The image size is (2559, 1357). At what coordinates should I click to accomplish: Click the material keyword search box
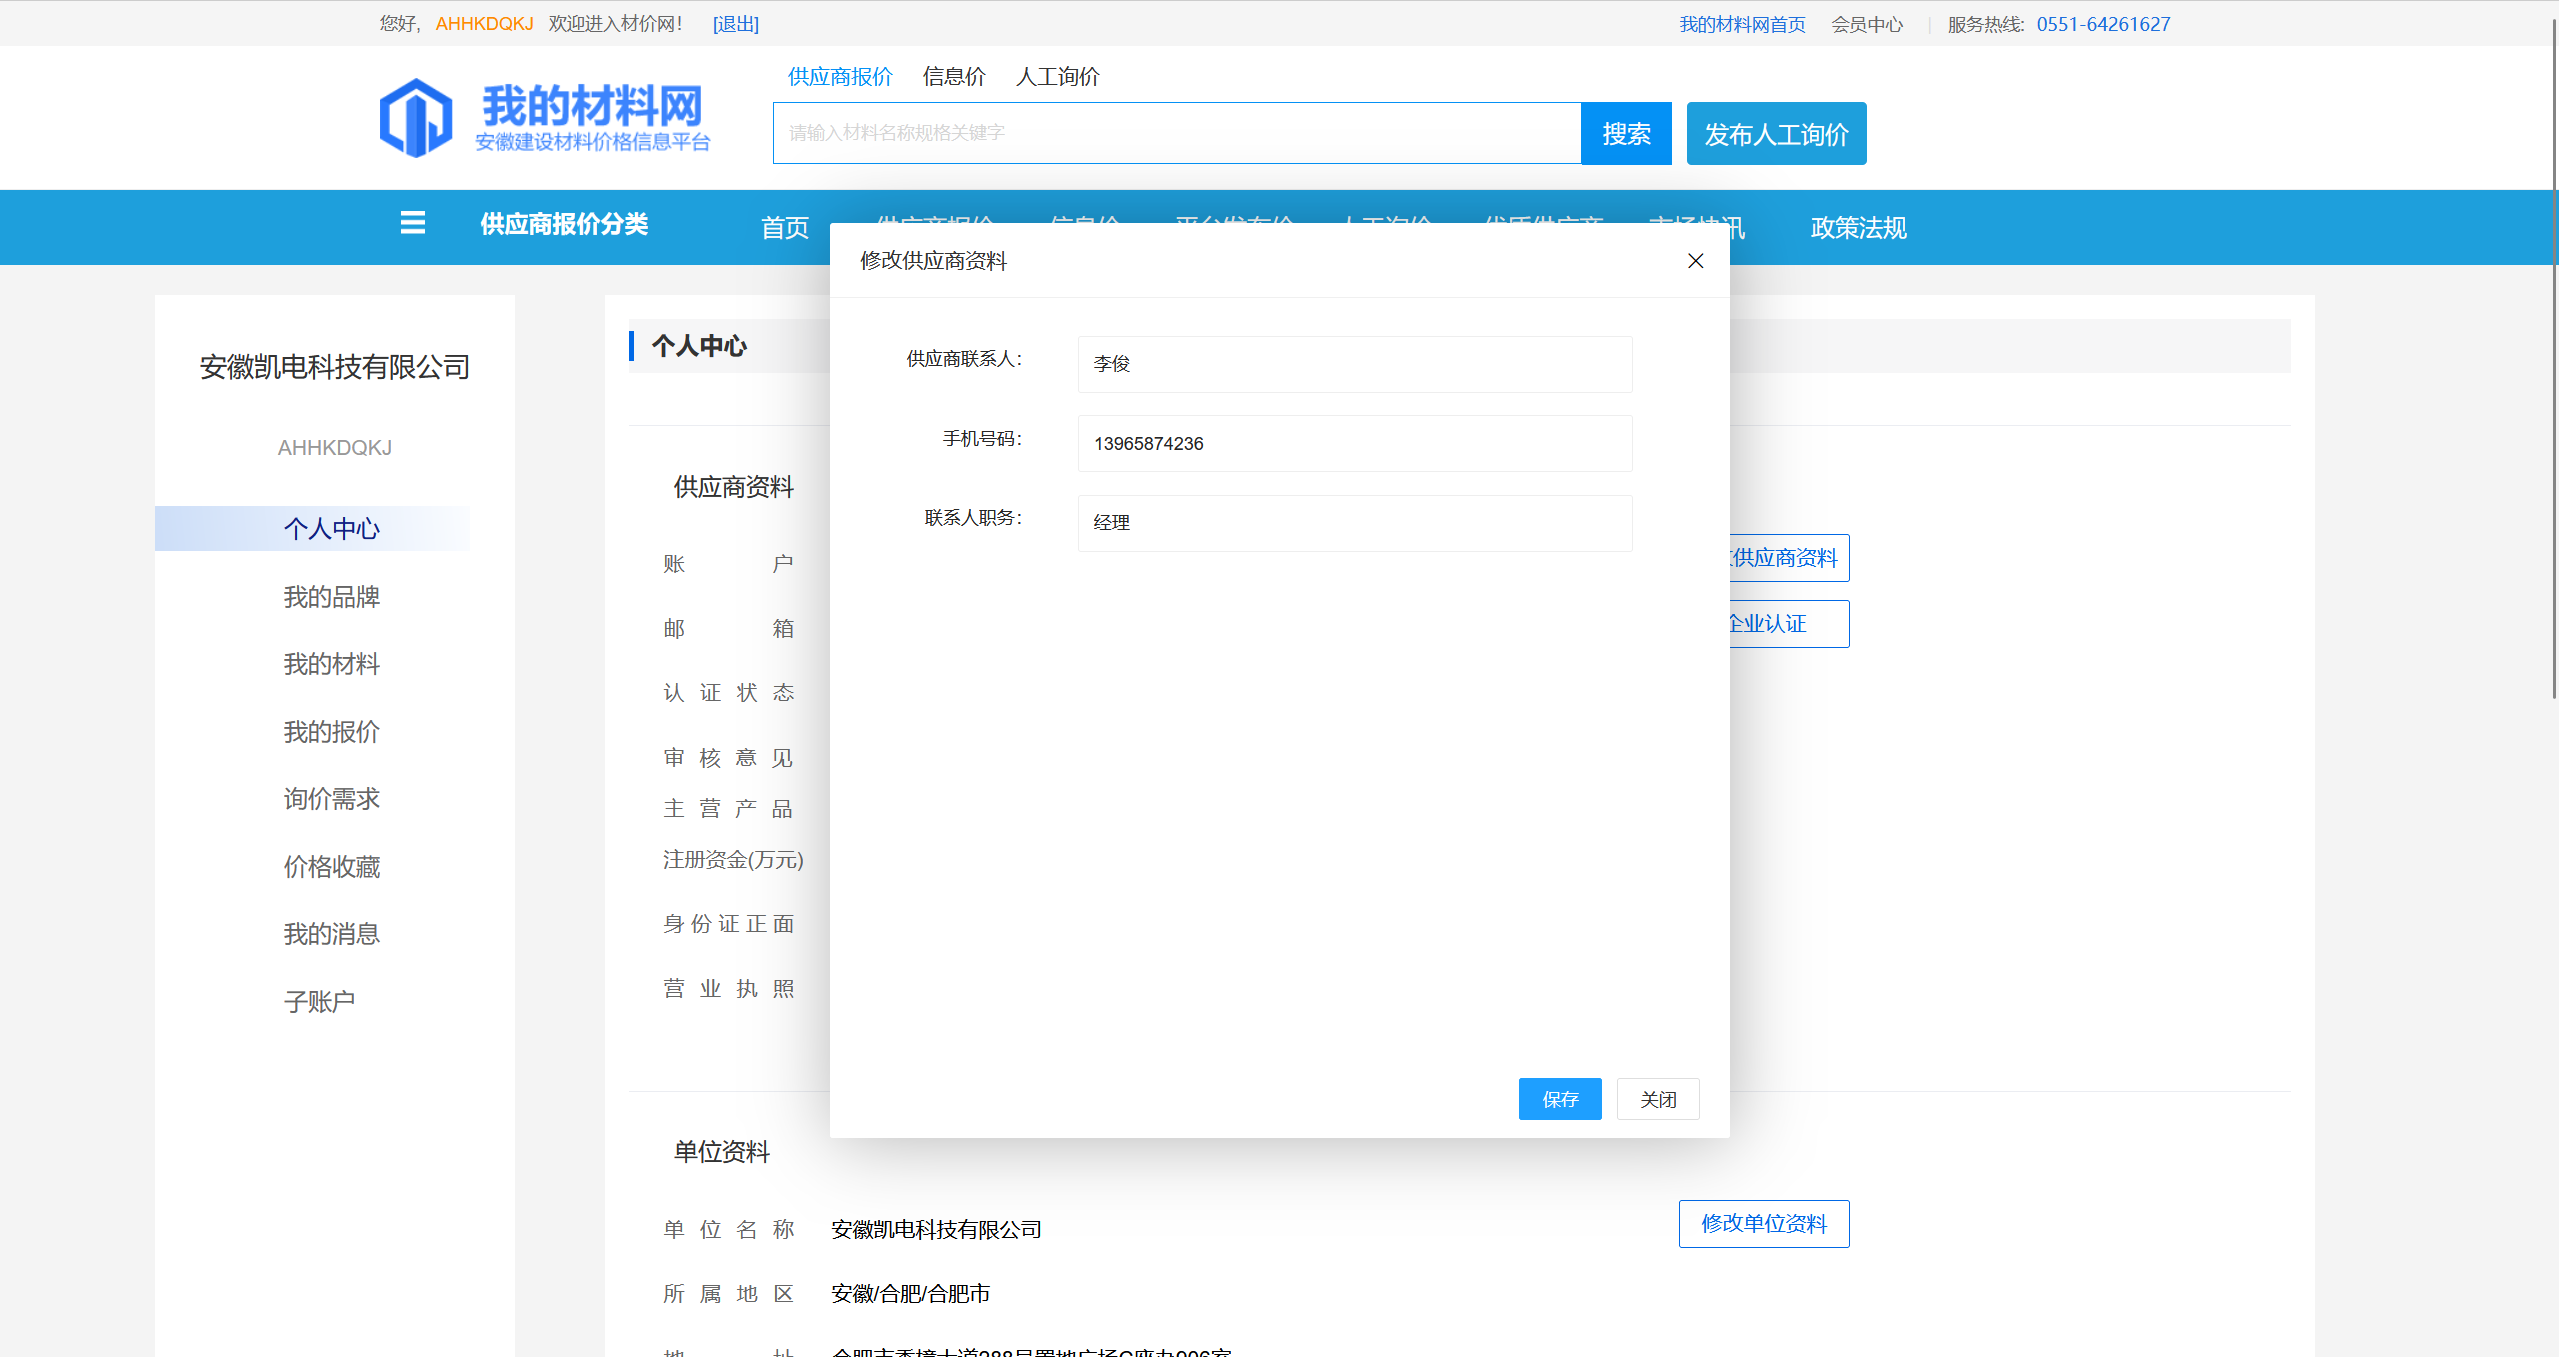coord(1176,133)
